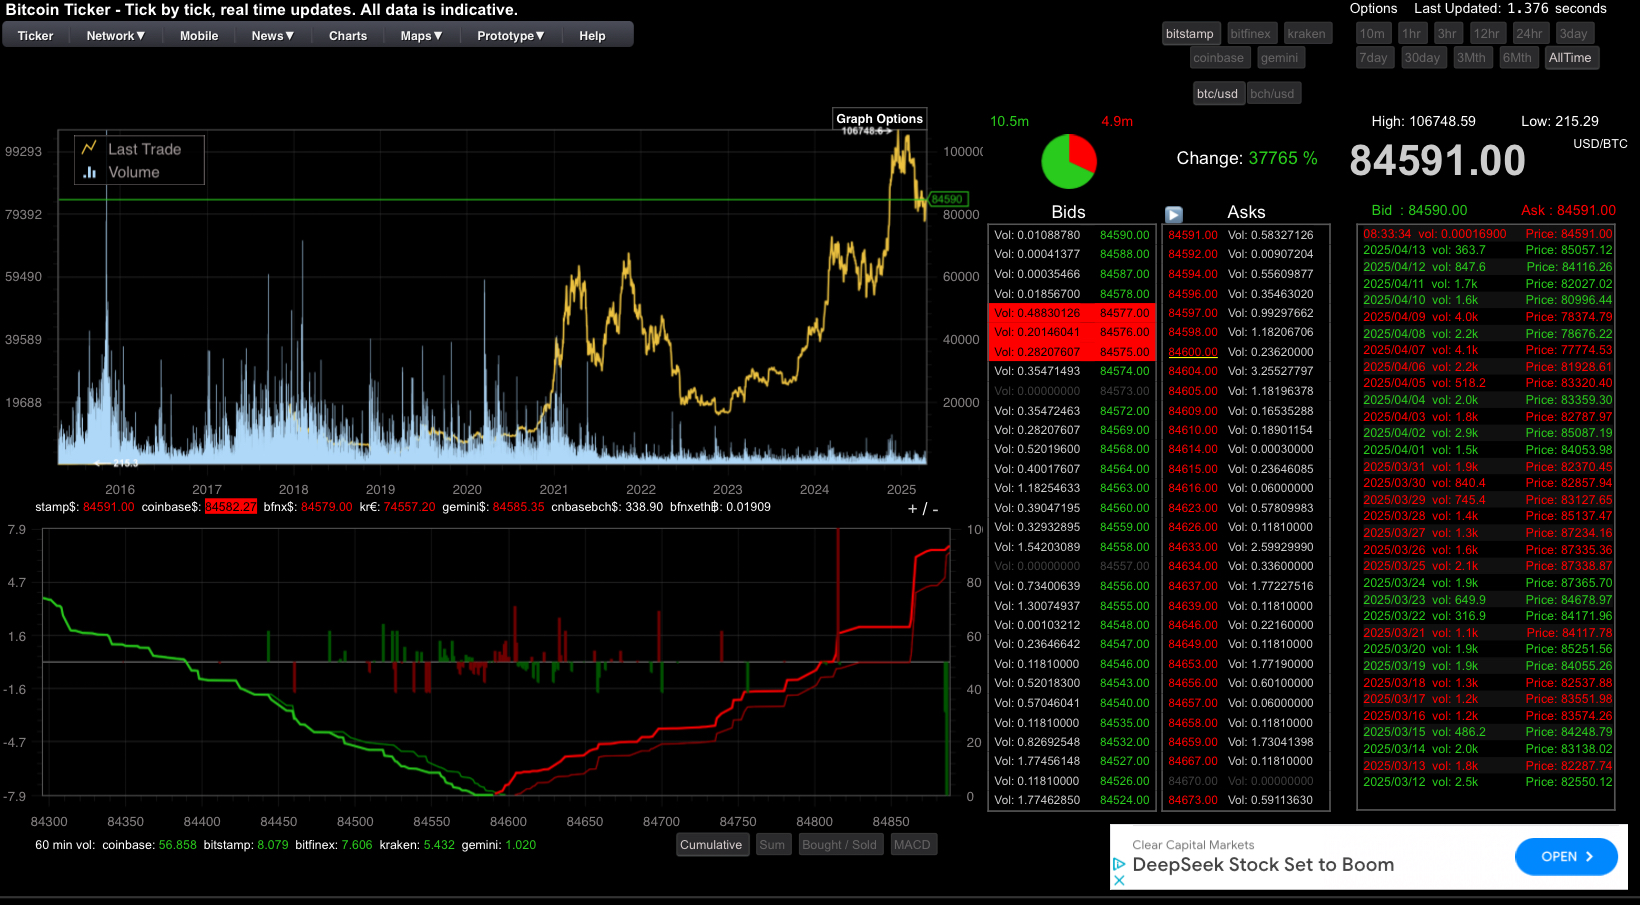This screenshot has height=905, width=1640.
Task: Set time range to 3day
Action: tap(1574, 34)
